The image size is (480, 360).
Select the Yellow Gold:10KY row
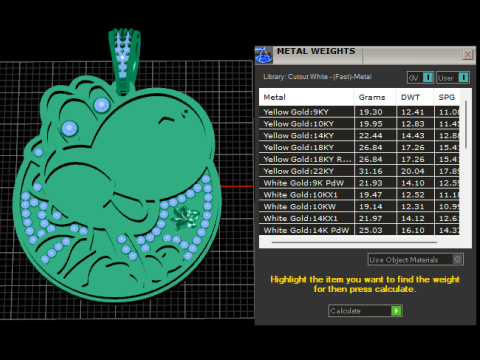click(x=359, y=124)
